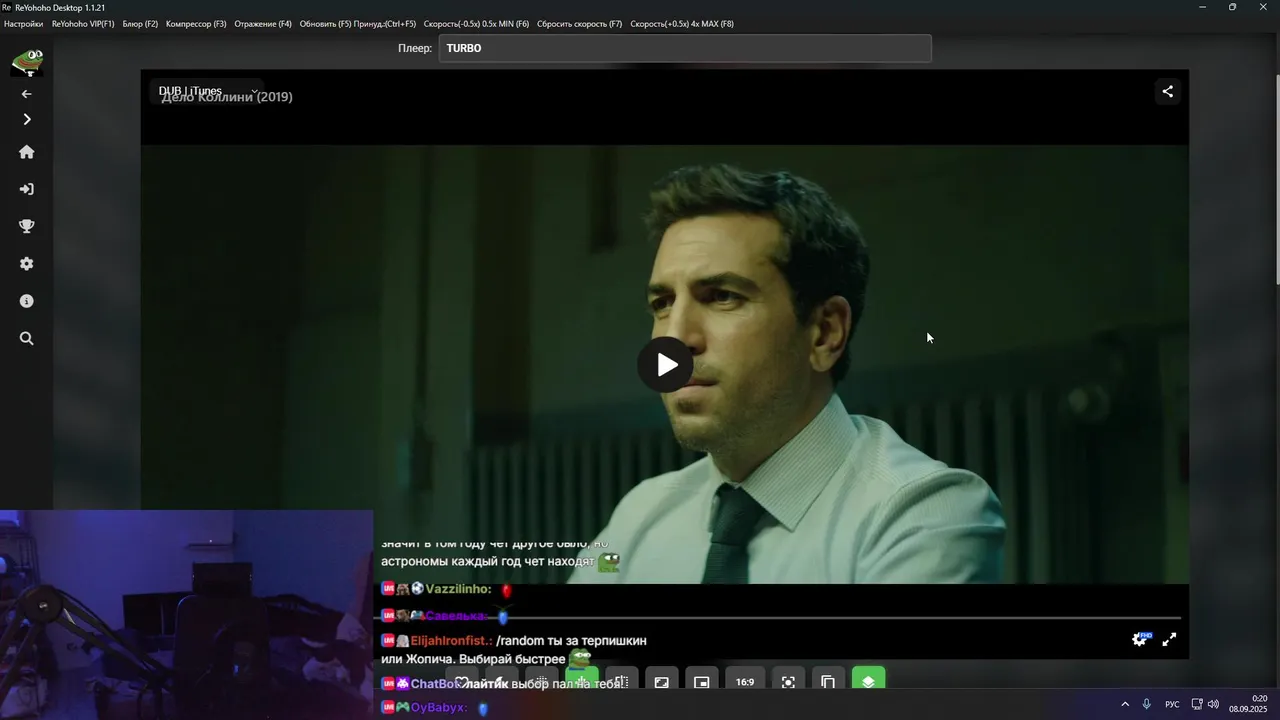Open the Настройки menu
The image size is (1280, 720).
[23, 24]
